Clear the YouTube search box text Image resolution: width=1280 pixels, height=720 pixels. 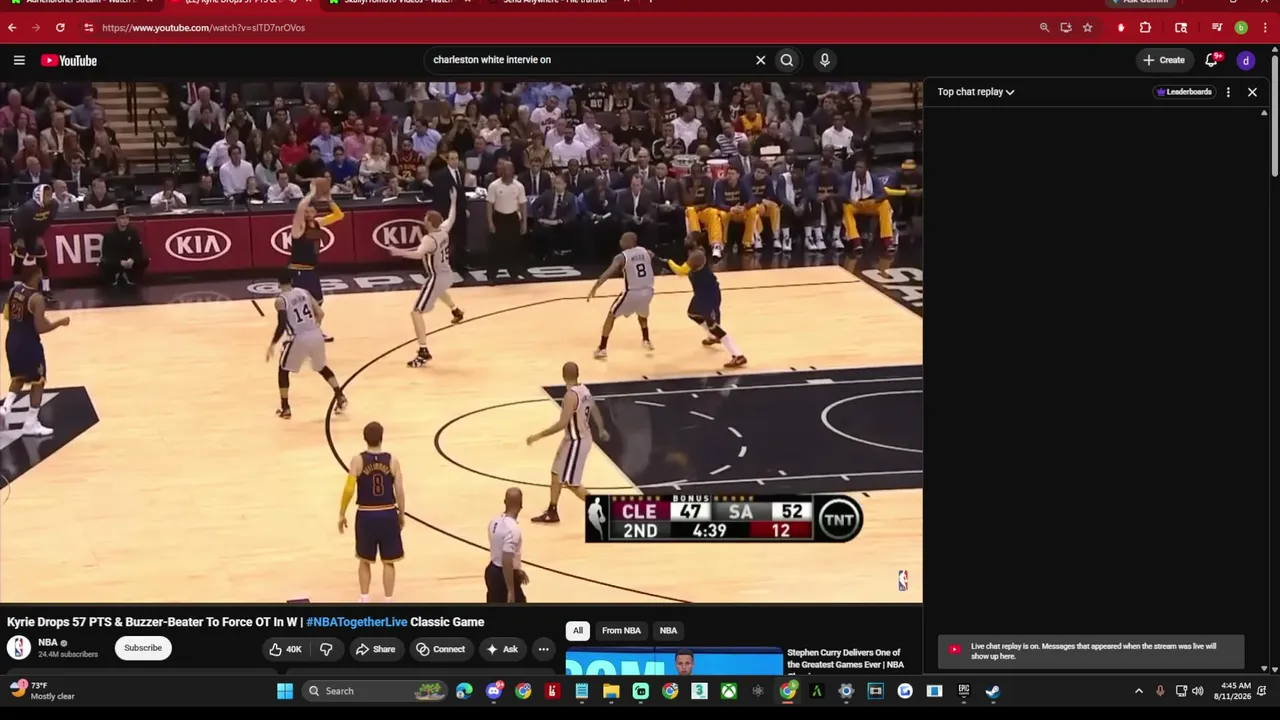click(760, 60)
